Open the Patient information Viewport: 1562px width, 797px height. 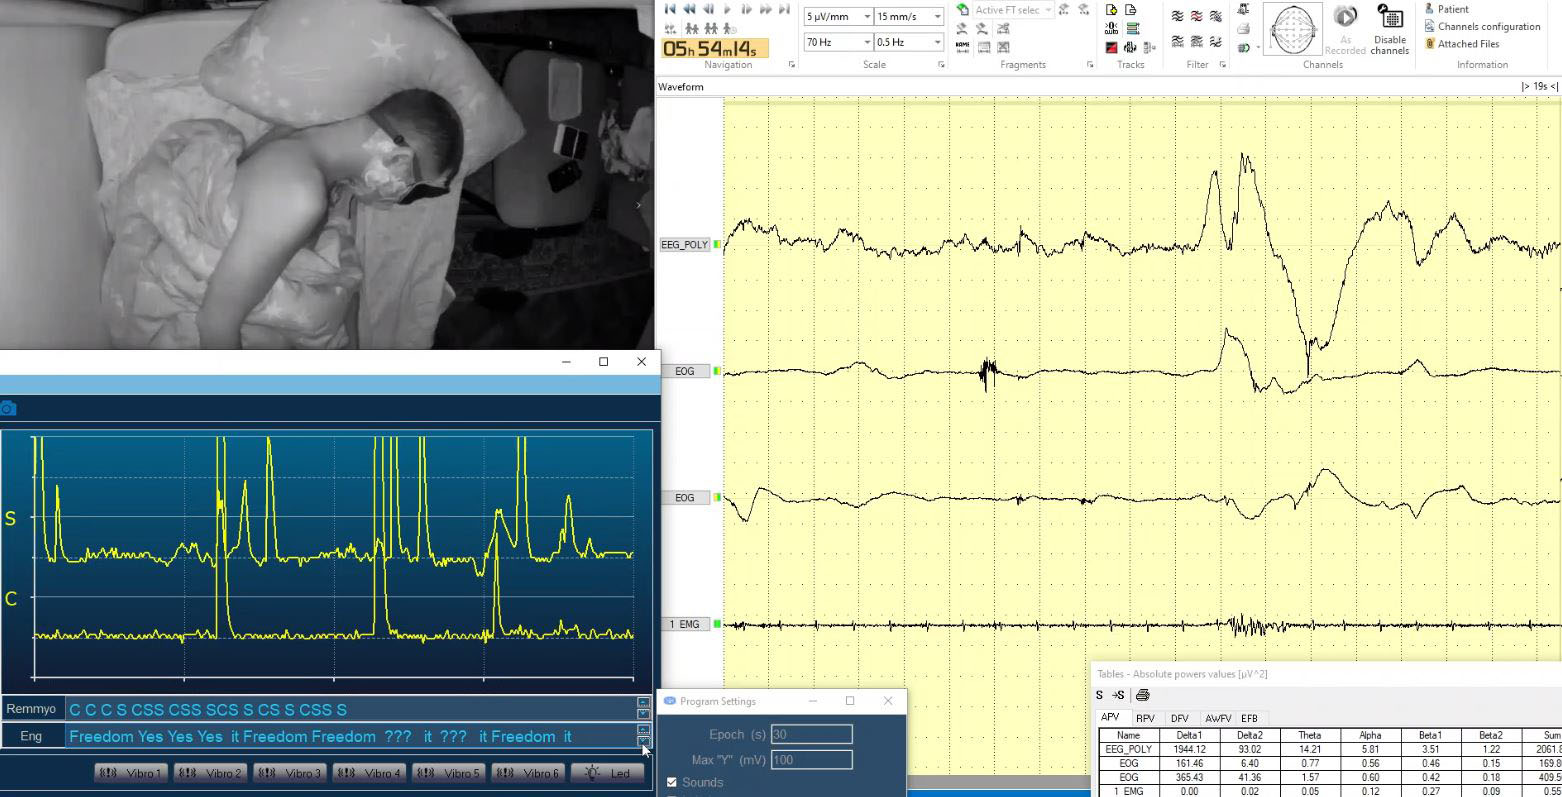coord(1452,9)
